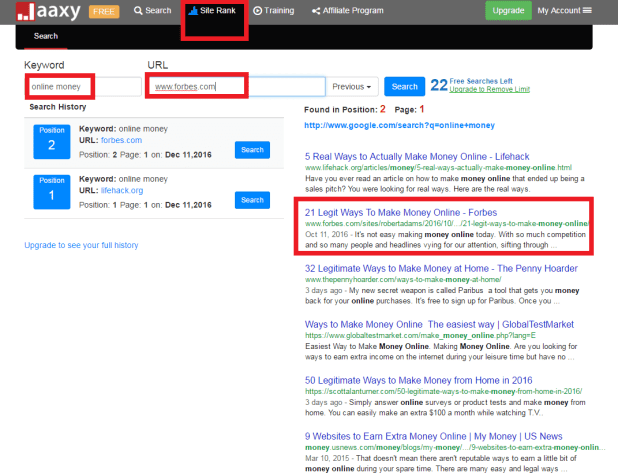Open 32 Legitimate Ways Penny Hoarder result
The image size is (618, 473).
(441, 268)
